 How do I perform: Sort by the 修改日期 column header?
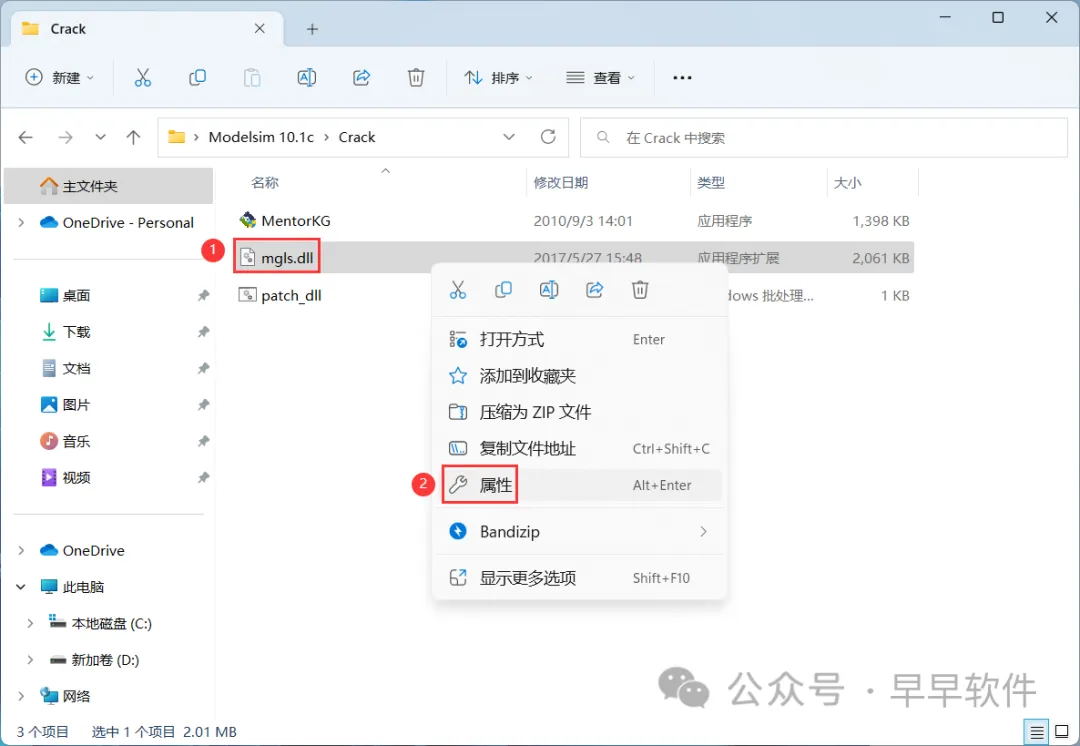coord(561,183)
